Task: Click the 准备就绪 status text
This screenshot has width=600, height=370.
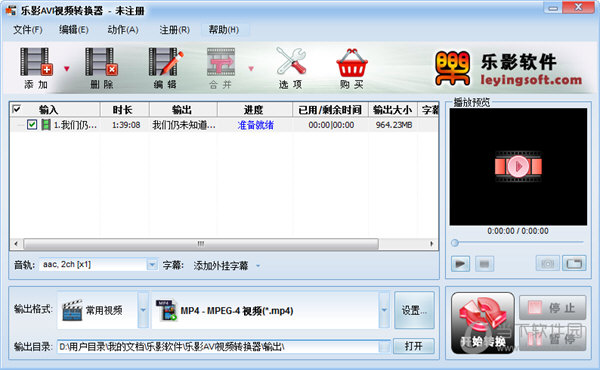Action: [256, 125]
